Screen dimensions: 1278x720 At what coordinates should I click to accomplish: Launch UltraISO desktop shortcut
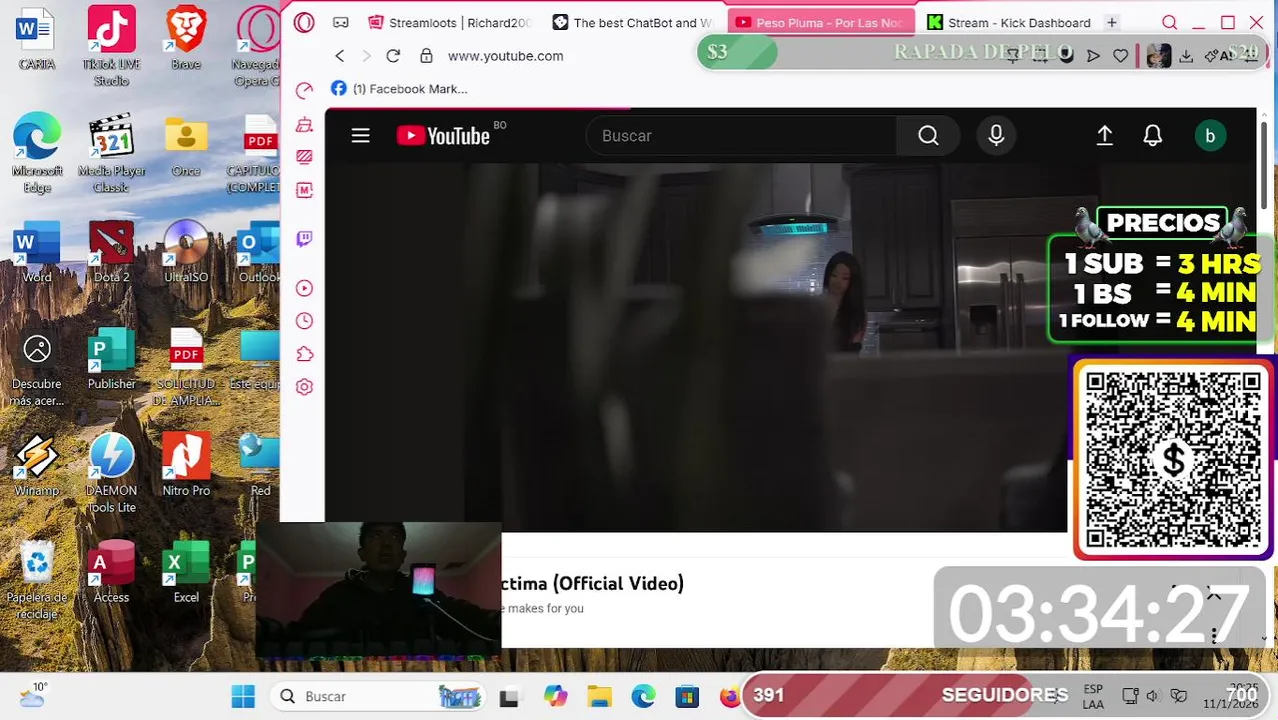186,254
